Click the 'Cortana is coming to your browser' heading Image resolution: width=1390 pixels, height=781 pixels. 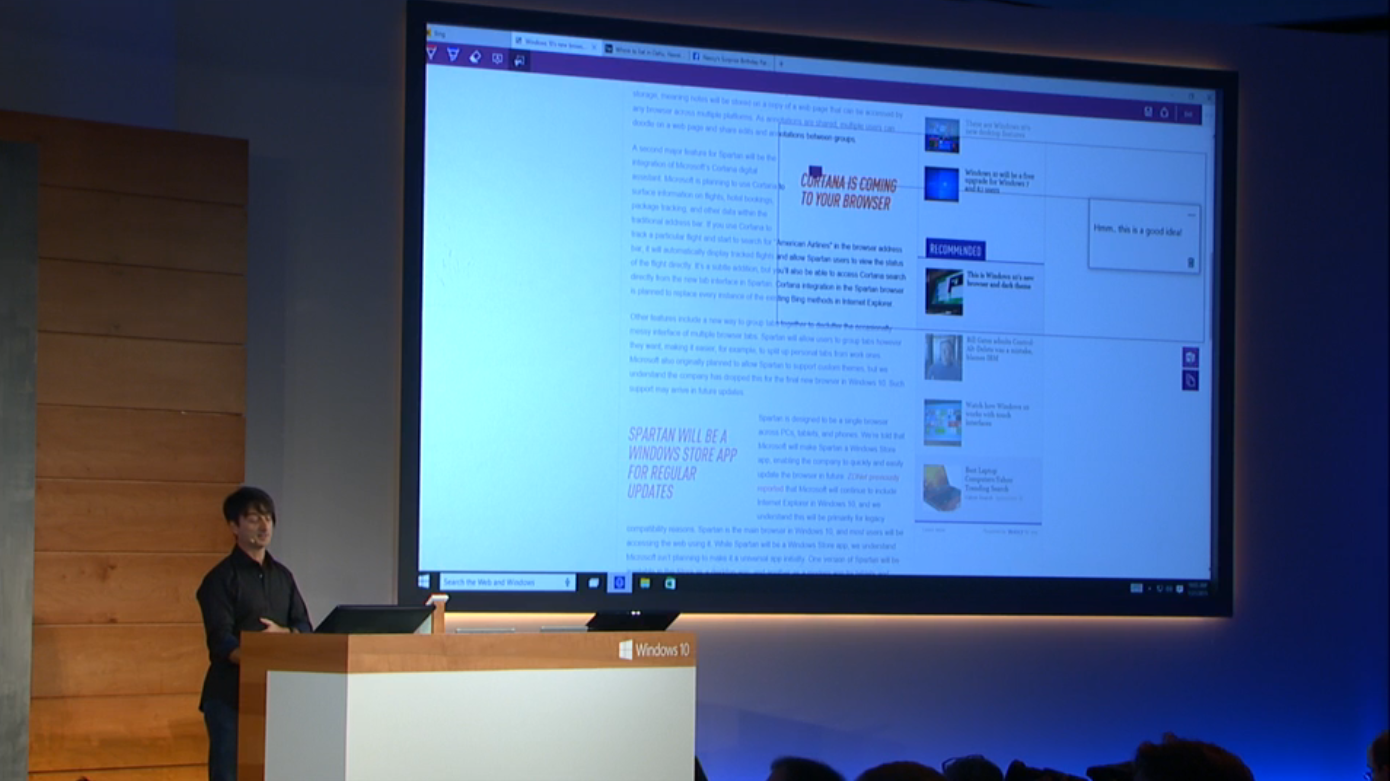tap(848, 193)
